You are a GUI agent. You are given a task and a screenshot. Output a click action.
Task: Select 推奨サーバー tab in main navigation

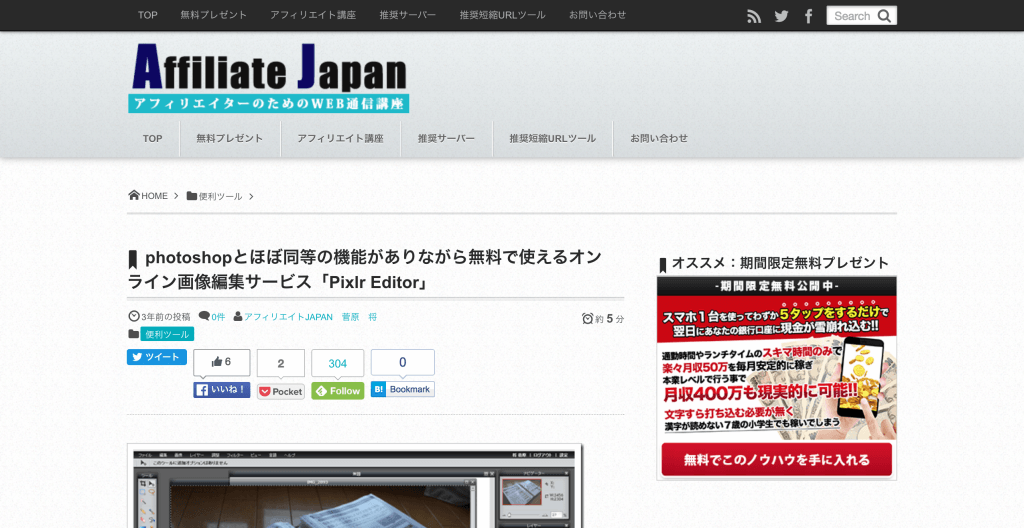[x=447, y=139]
